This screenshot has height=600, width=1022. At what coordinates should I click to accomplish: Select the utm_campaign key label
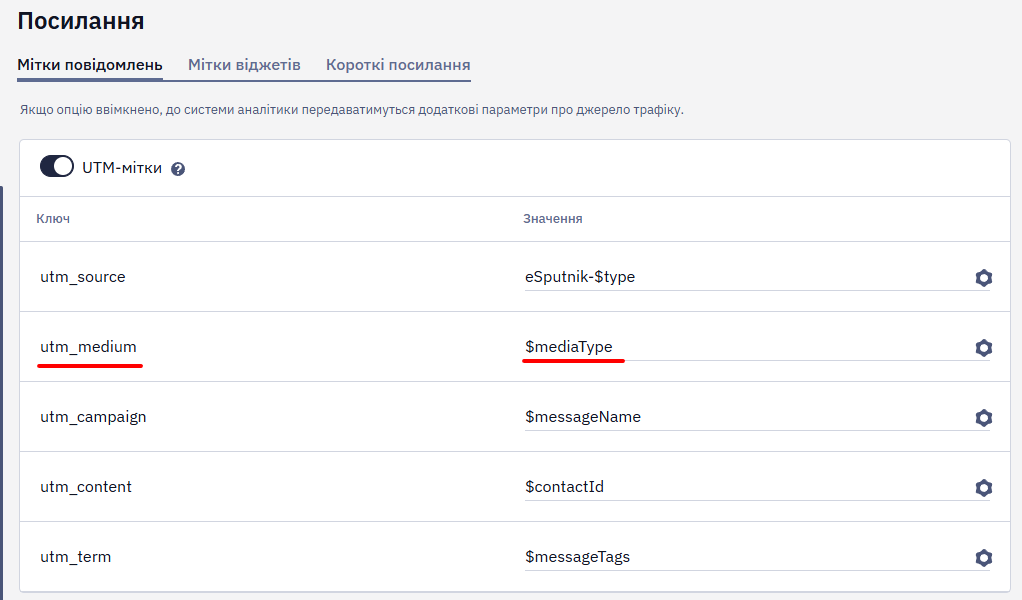pos(93,417)
